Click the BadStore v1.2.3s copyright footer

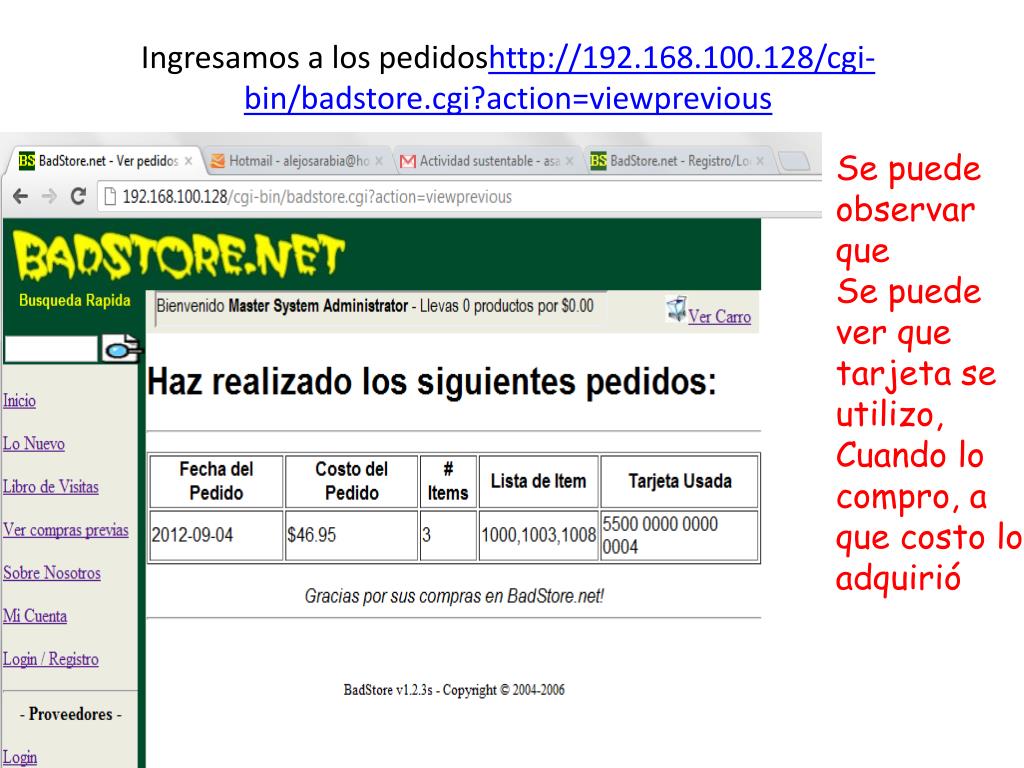pos(454,690)
